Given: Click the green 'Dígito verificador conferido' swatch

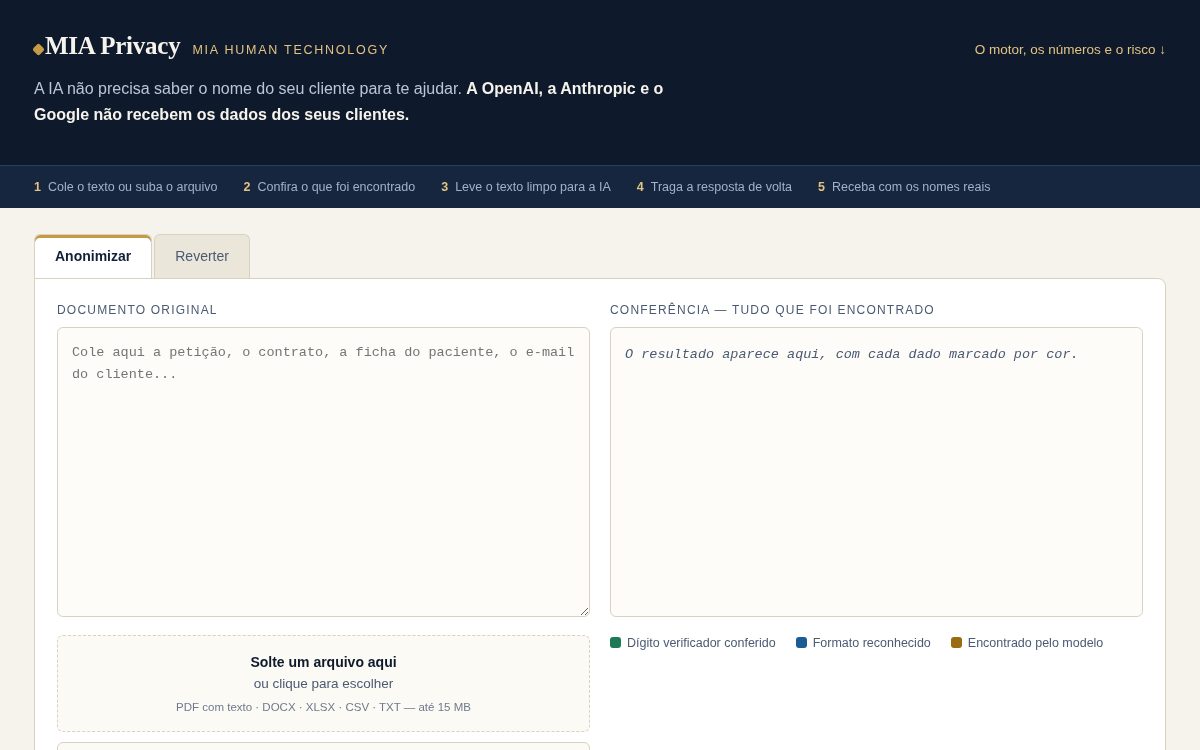Looking at the screenshot, I should (x=616, y=643).
